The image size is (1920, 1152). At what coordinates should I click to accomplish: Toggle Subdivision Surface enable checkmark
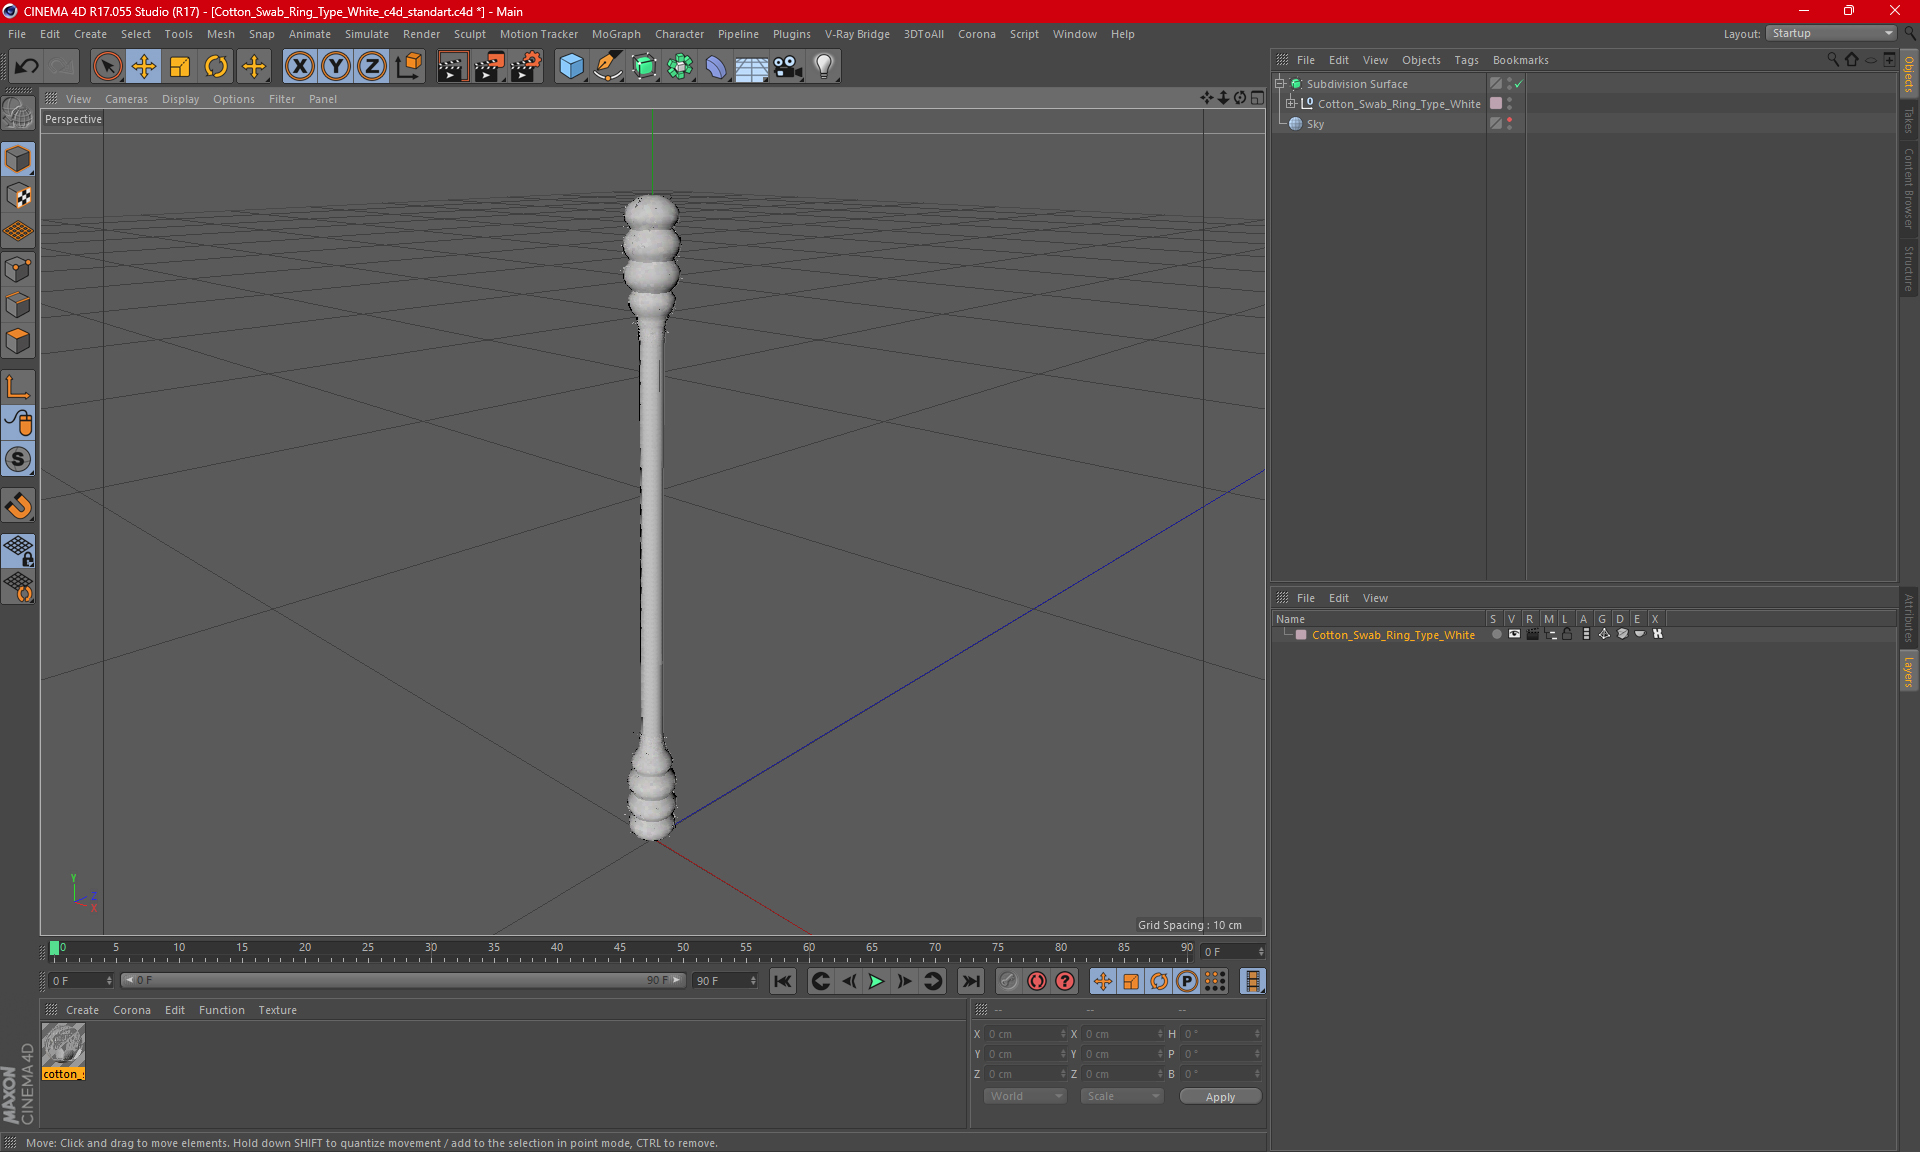pos(1518,84)
